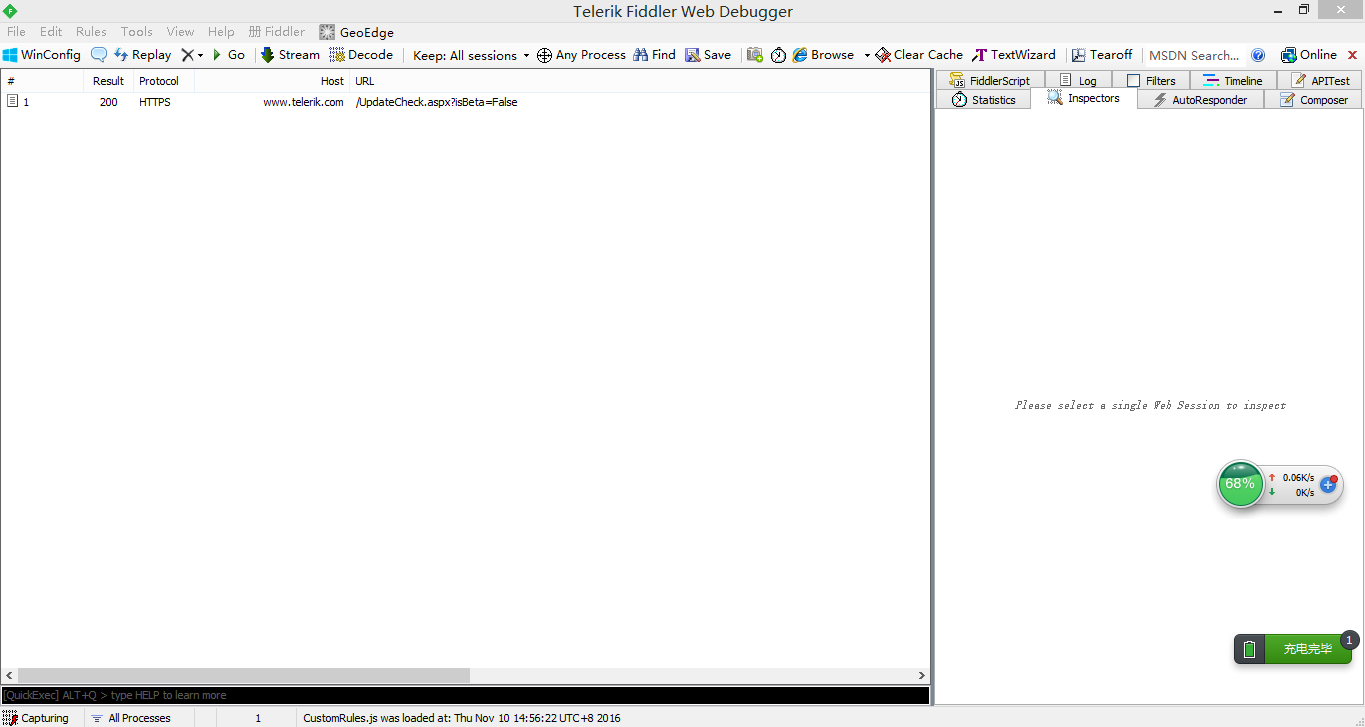Switch to the AutoResponder tab
The height and width of the screenshot is (727, 1365).
(1200, 100)
